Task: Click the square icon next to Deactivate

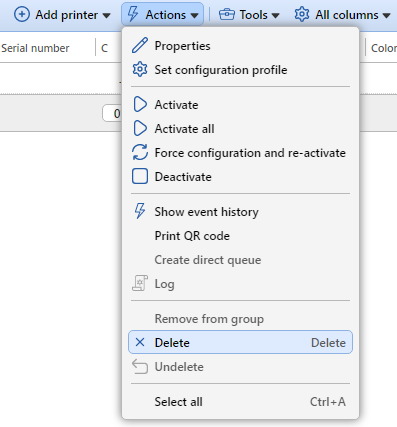Action: 140,176
